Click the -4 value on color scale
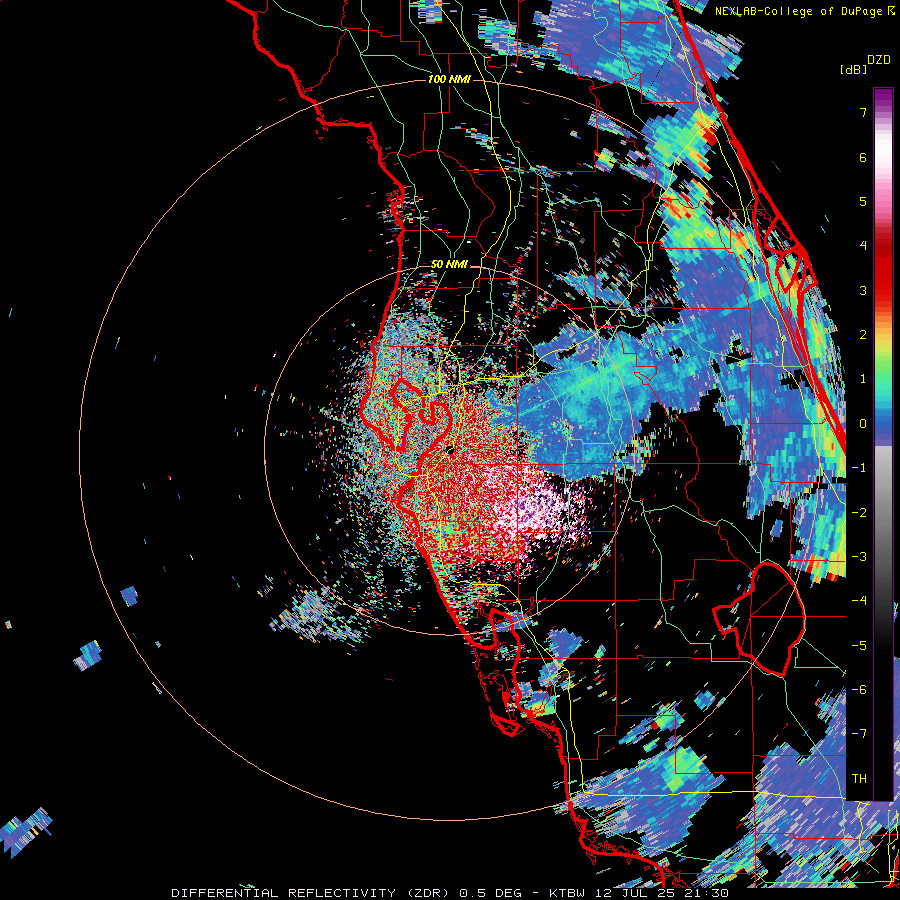Screen dimensions: 900x900 click(859, 601)
